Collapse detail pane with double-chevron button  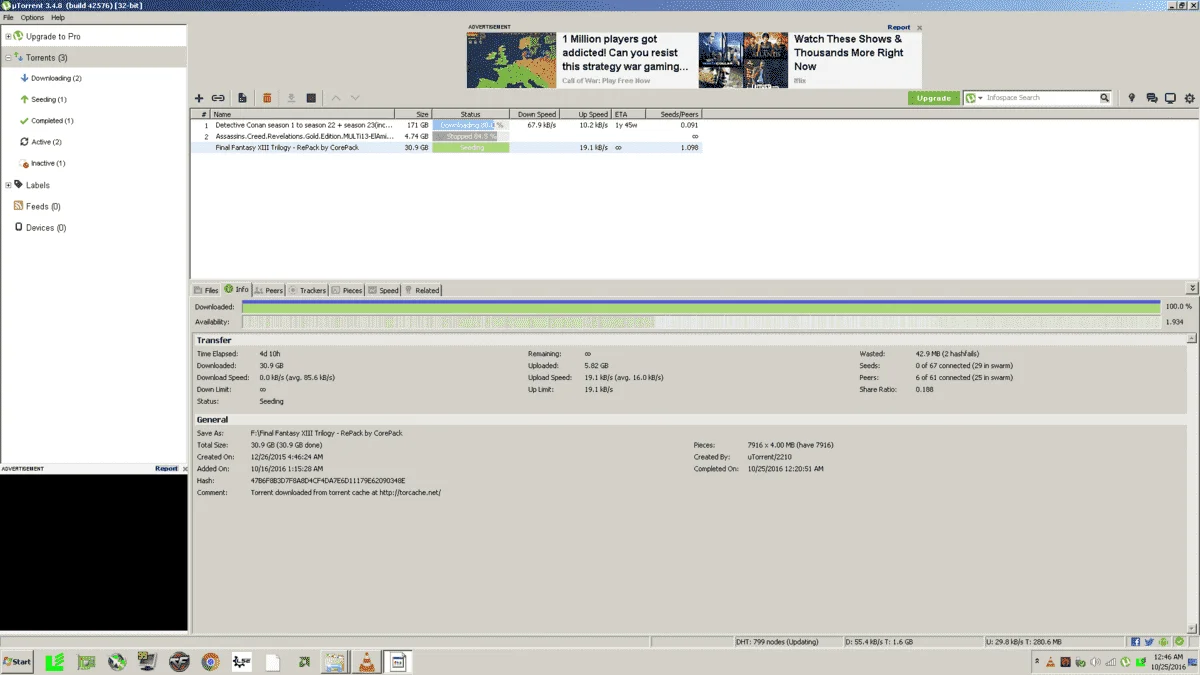click(1192, 288)
